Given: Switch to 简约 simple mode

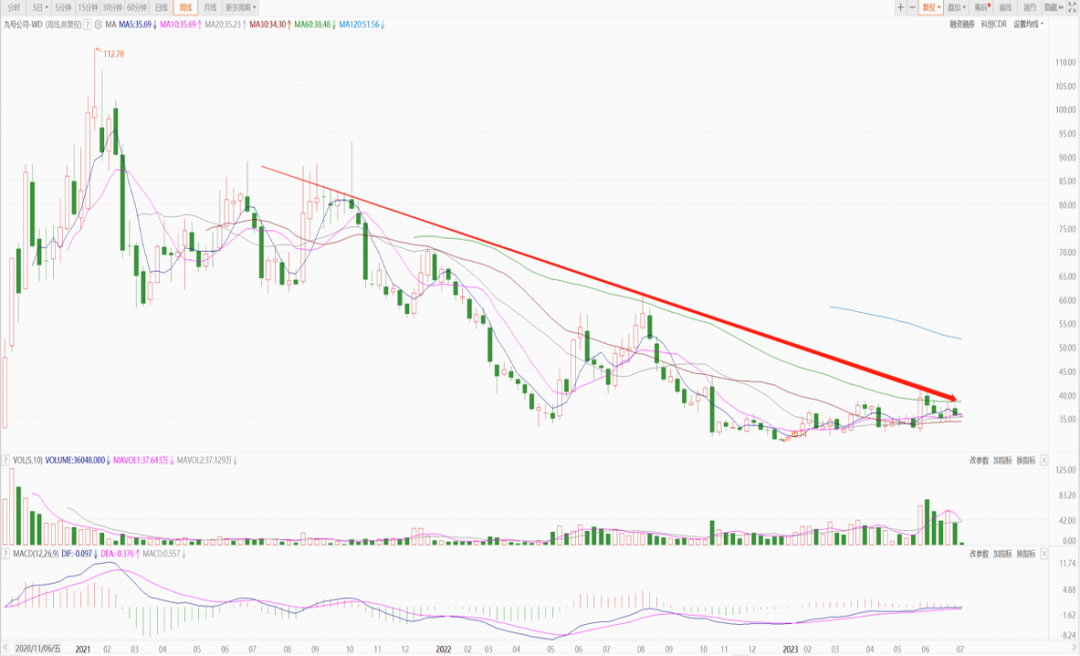Looking at the screenshot, I should (1030, 8).
